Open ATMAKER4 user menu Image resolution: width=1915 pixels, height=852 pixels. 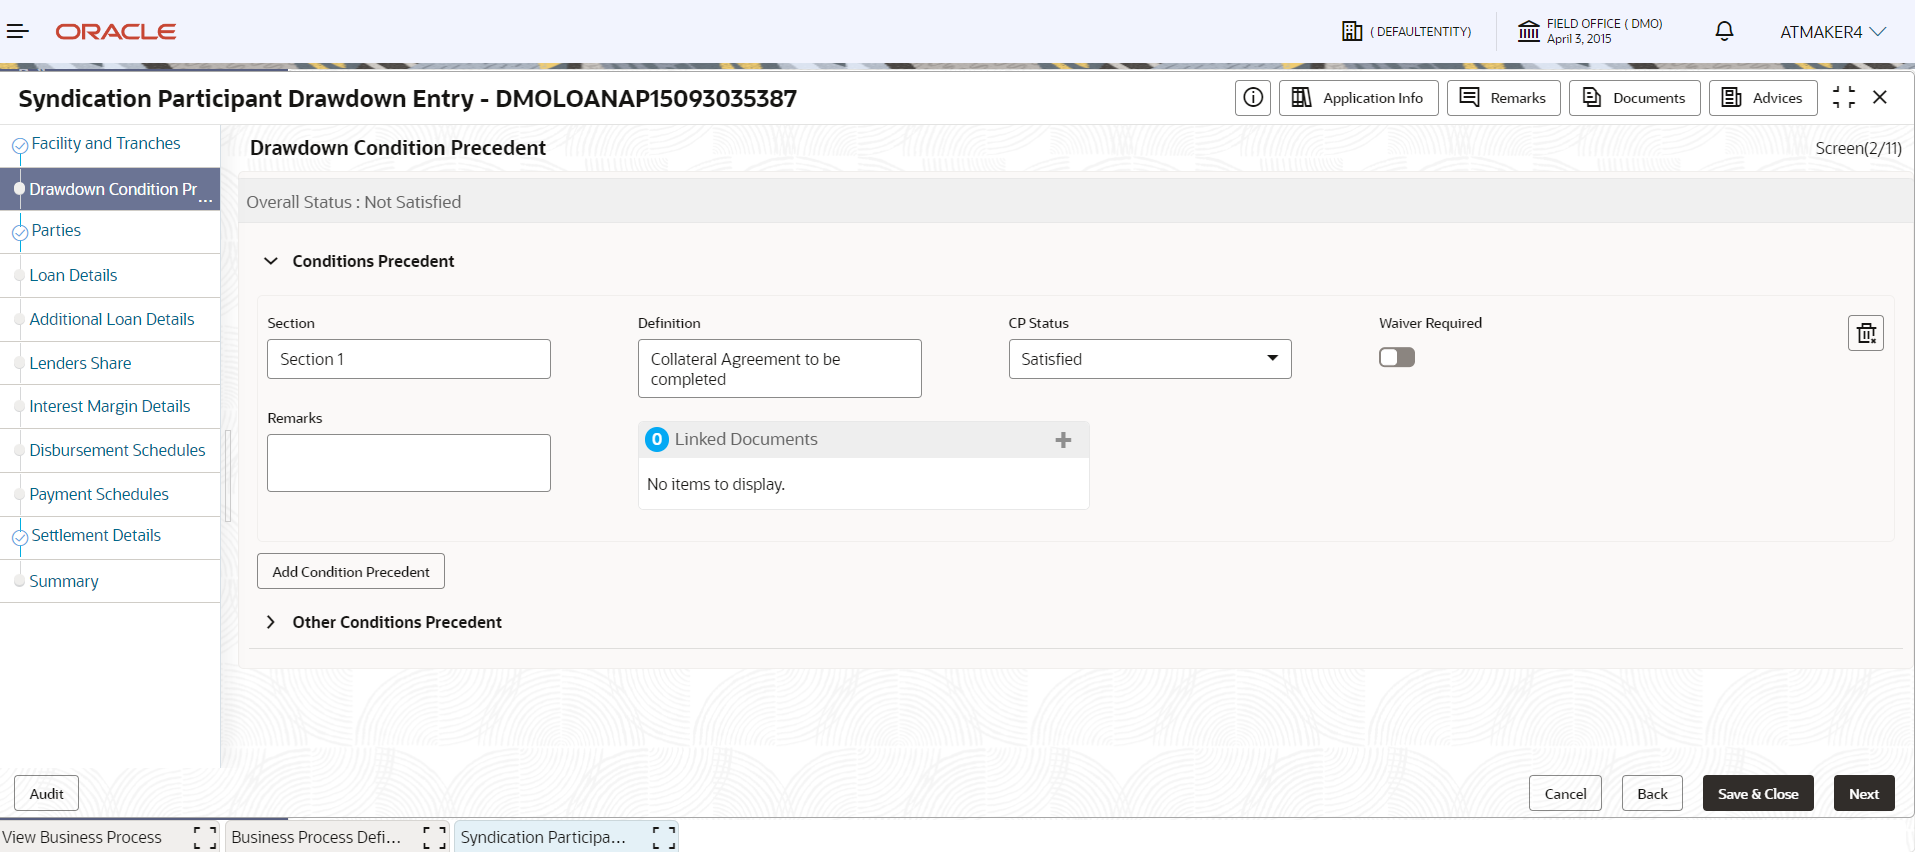(x=1833, y=32)
